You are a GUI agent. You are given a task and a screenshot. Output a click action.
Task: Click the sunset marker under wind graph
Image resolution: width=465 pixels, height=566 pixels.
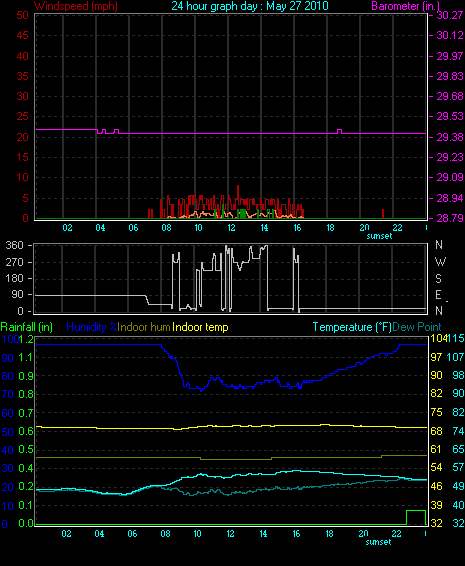379,236
